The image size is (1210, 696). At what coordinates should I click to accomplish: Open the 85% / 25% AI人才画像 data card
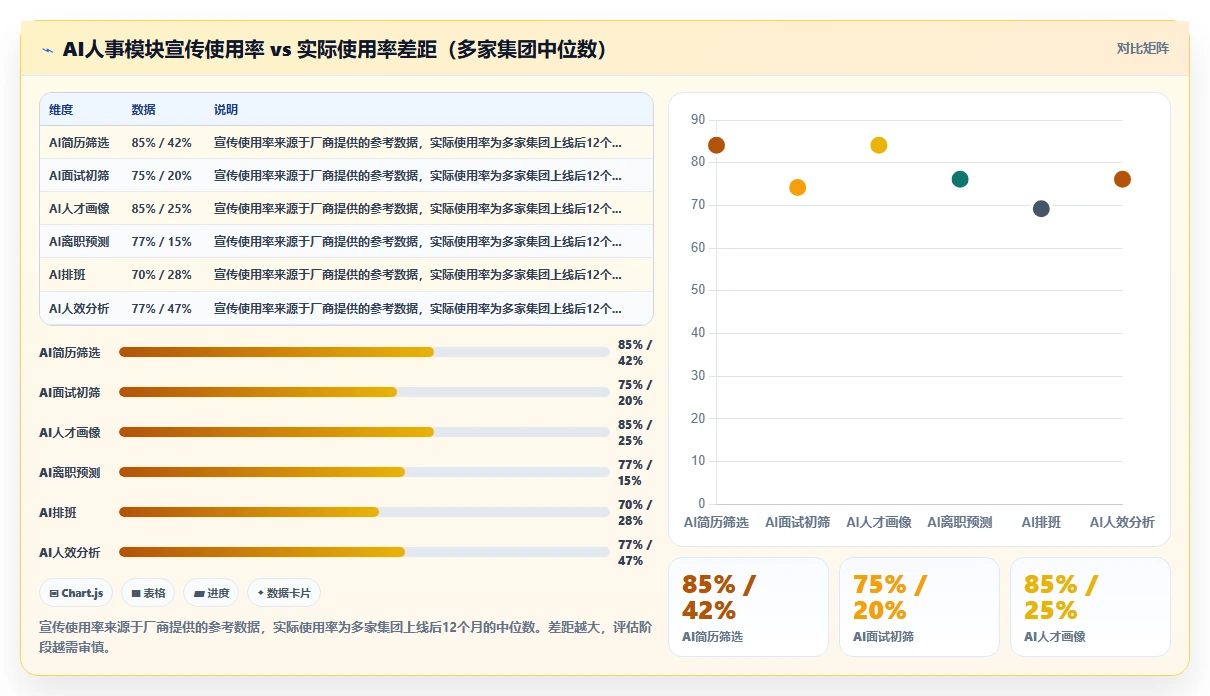click(x=1090, y=607)
